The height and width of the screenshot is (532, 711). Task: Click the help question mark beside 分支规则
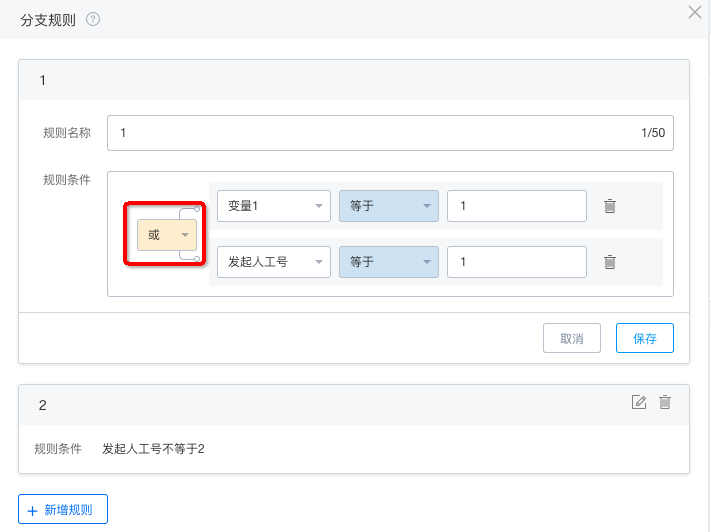click(93, 20)
